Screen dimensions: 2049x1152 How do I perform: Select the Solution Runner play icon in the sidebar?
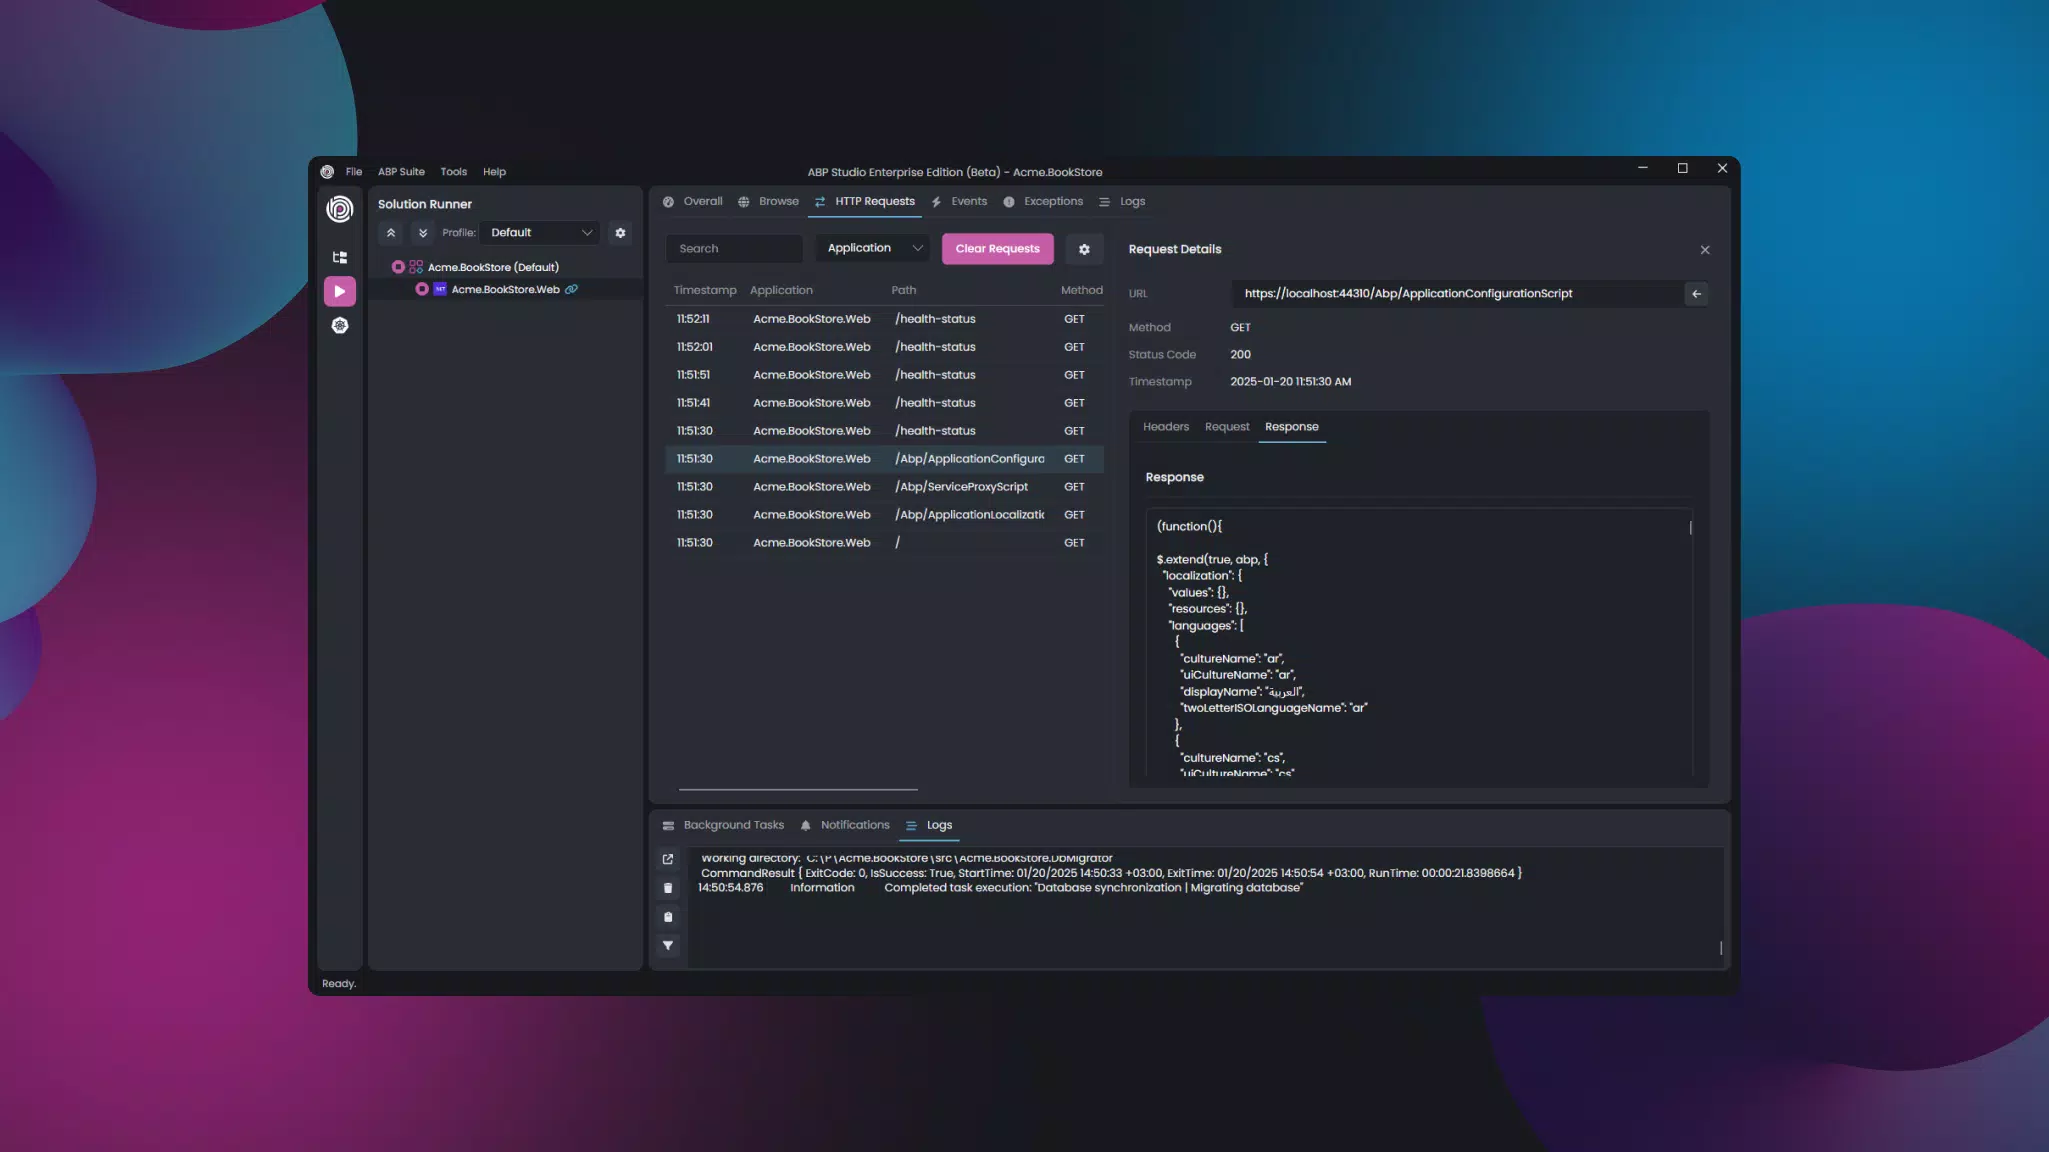click(340, 291)
